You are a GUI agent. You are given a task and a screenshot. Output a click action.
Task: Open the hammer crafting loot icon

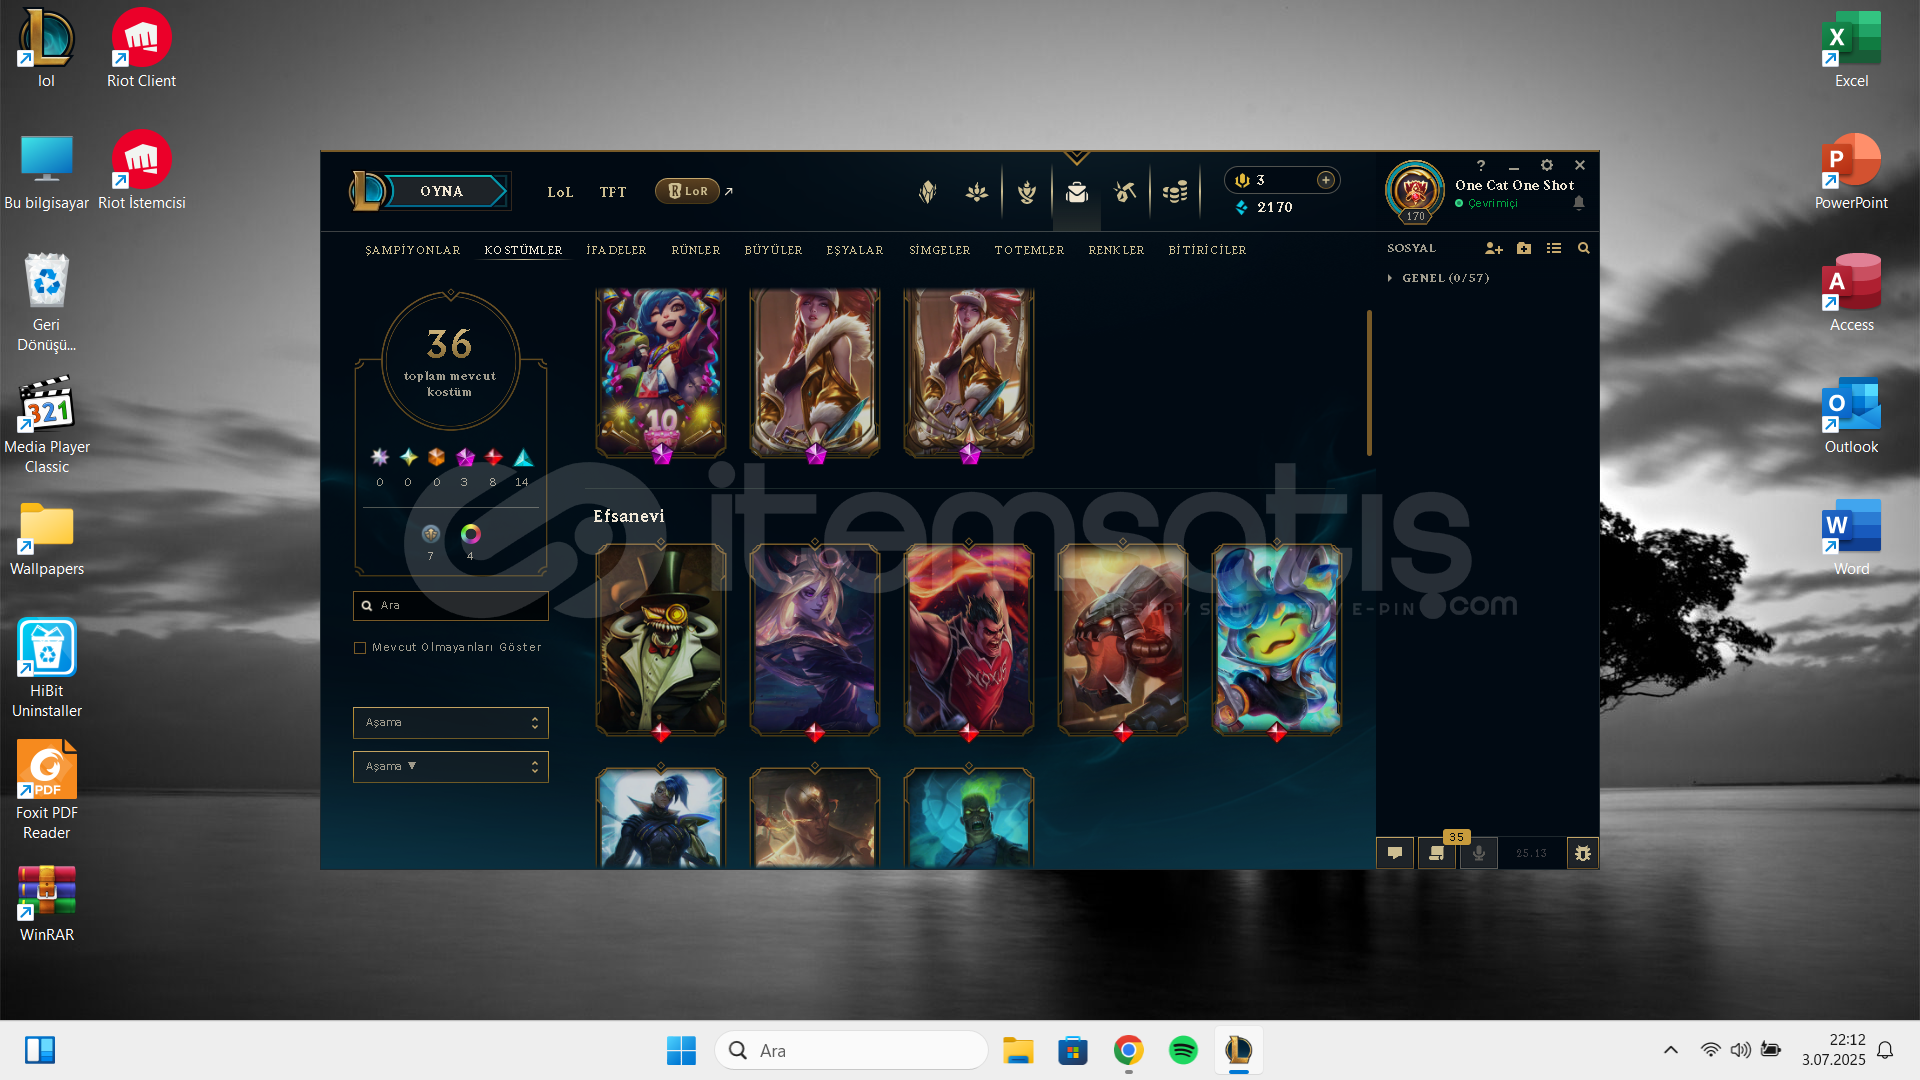pos(1125,191)
